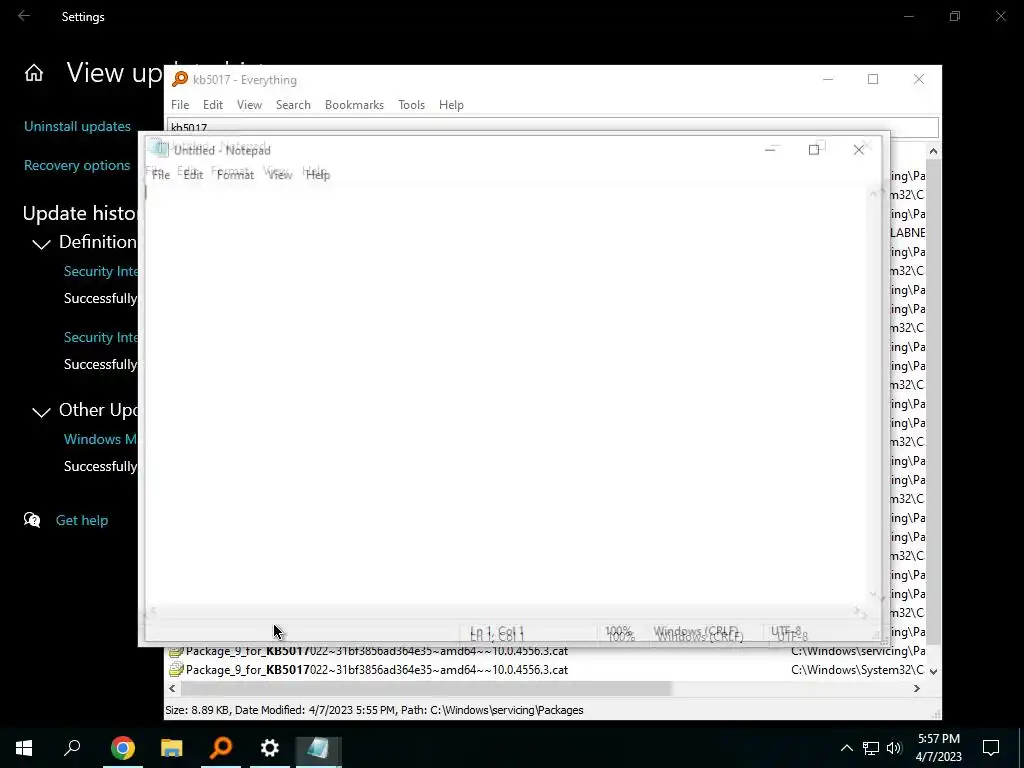Click the Everything horizontal scrollbar thumb
The image size is (1024, 768).
click(x=426, y=688)
